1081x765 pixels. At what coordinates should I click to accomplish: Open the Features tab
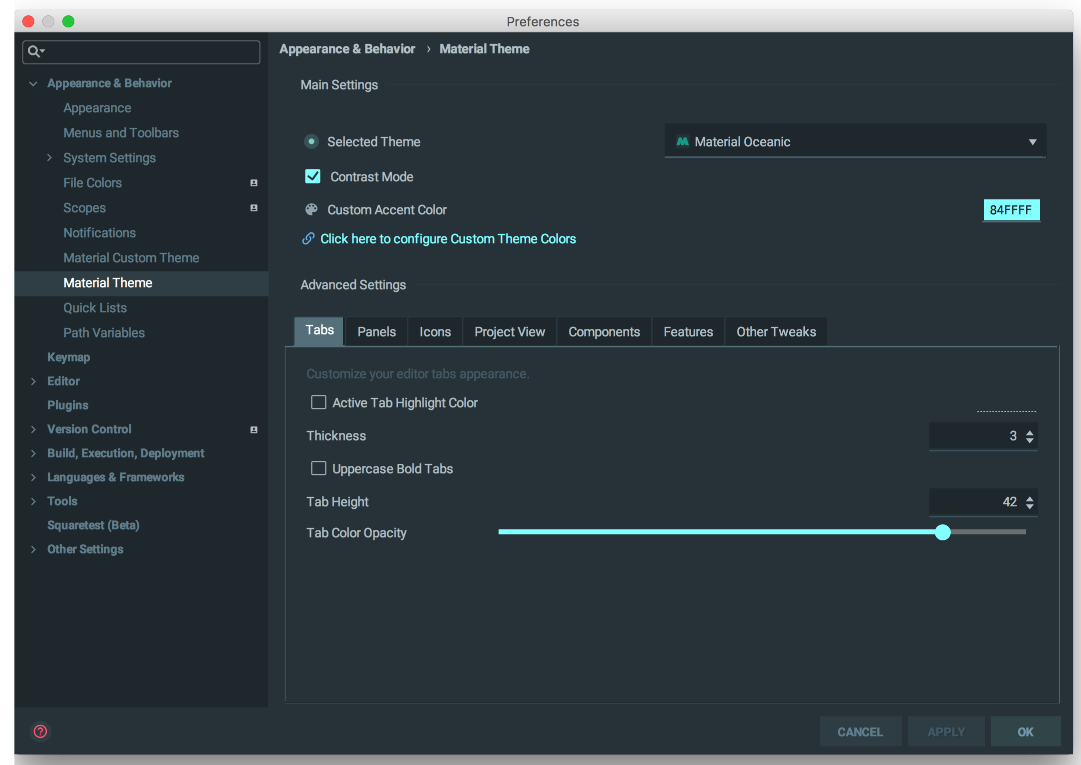click(688, 332)
